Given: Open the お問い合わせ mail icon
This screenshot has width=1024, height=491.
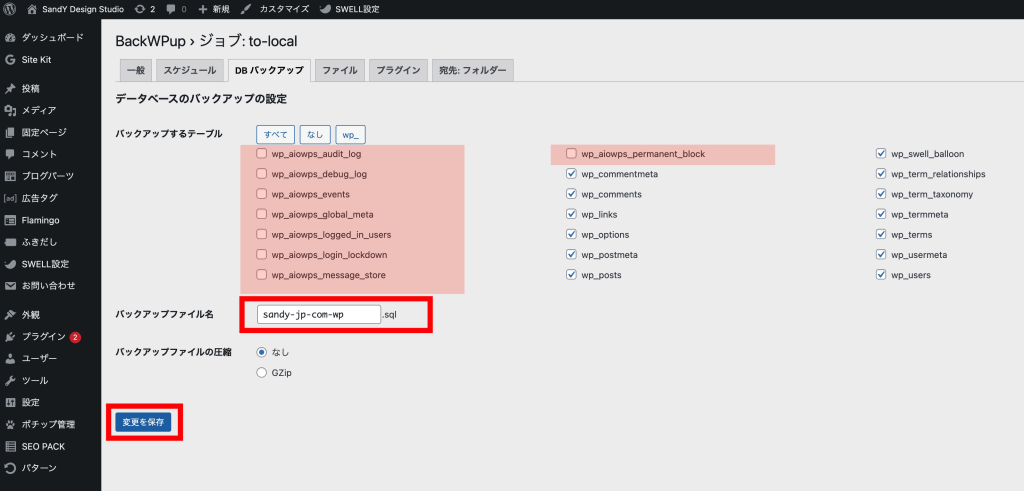Looking at the screenshot, I should (10, 286).
